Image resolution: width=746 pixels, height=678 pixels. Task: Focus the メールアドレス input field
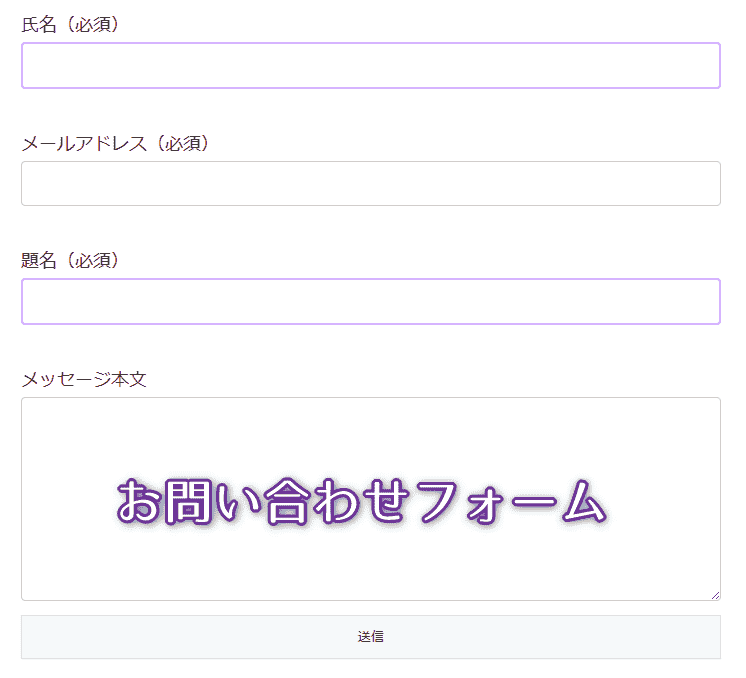[370, 184]
